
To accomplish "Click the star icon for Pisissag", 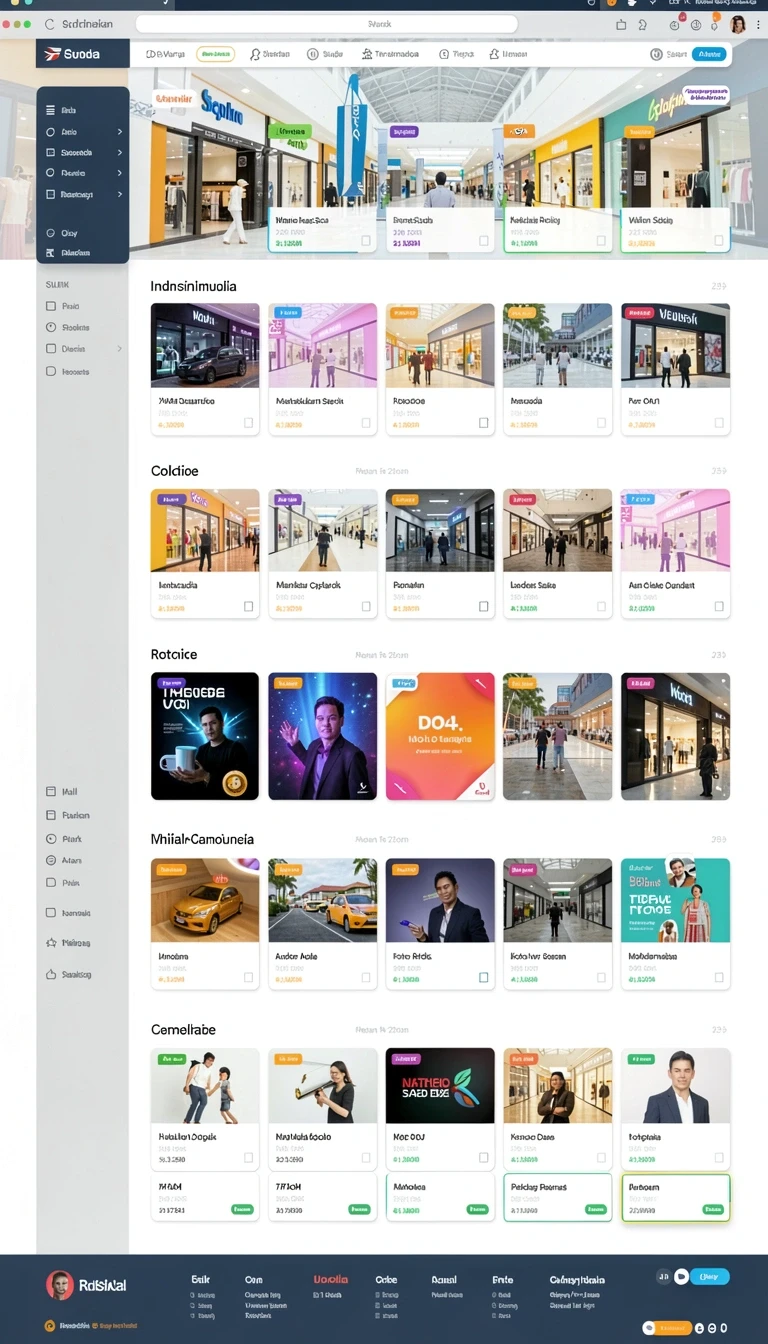I will point(51,942).
